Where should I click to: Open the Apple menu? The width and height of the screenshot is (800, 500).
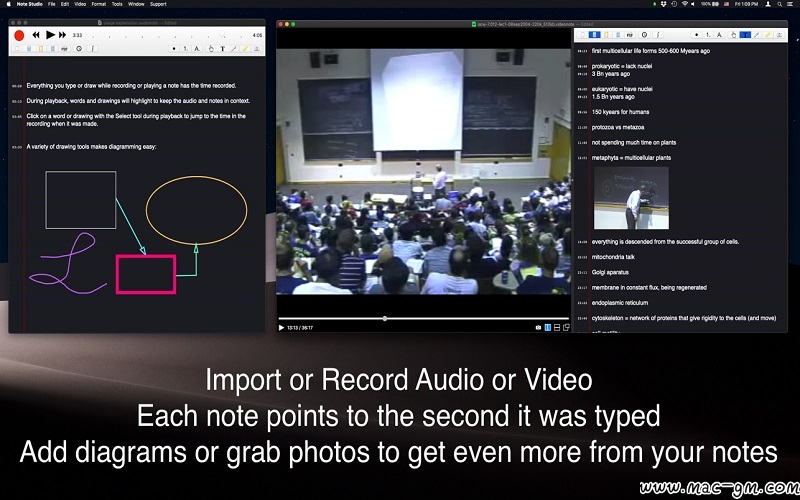coord(8,4)
